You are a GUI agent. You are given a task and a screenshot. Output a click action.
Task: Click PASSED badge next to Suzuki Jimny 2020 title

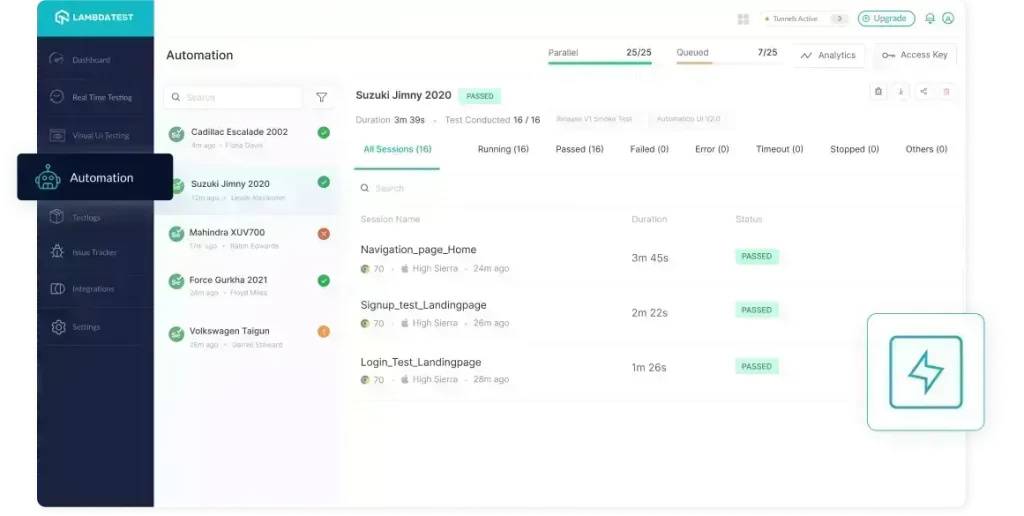pyautogui.click(x=479, y=96)
